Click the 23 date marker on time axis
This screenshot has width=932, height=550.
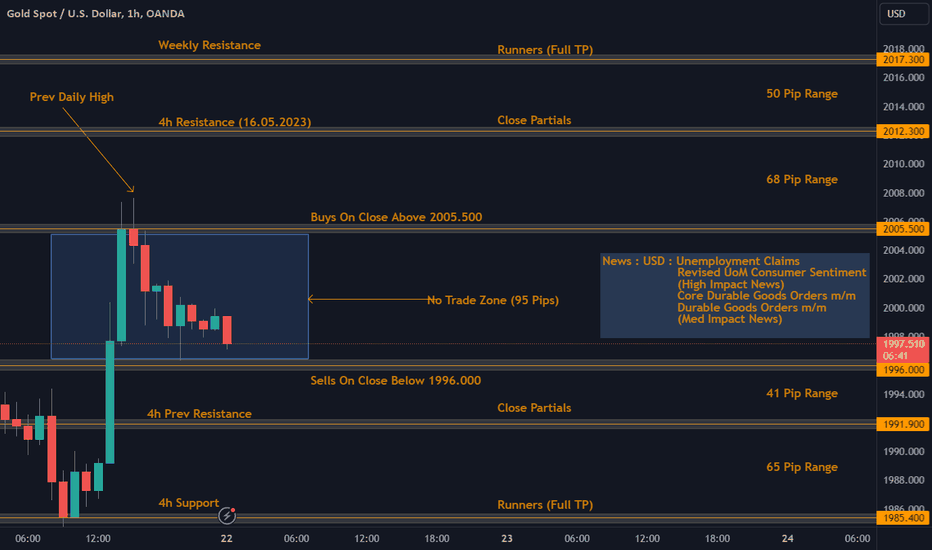506,538
